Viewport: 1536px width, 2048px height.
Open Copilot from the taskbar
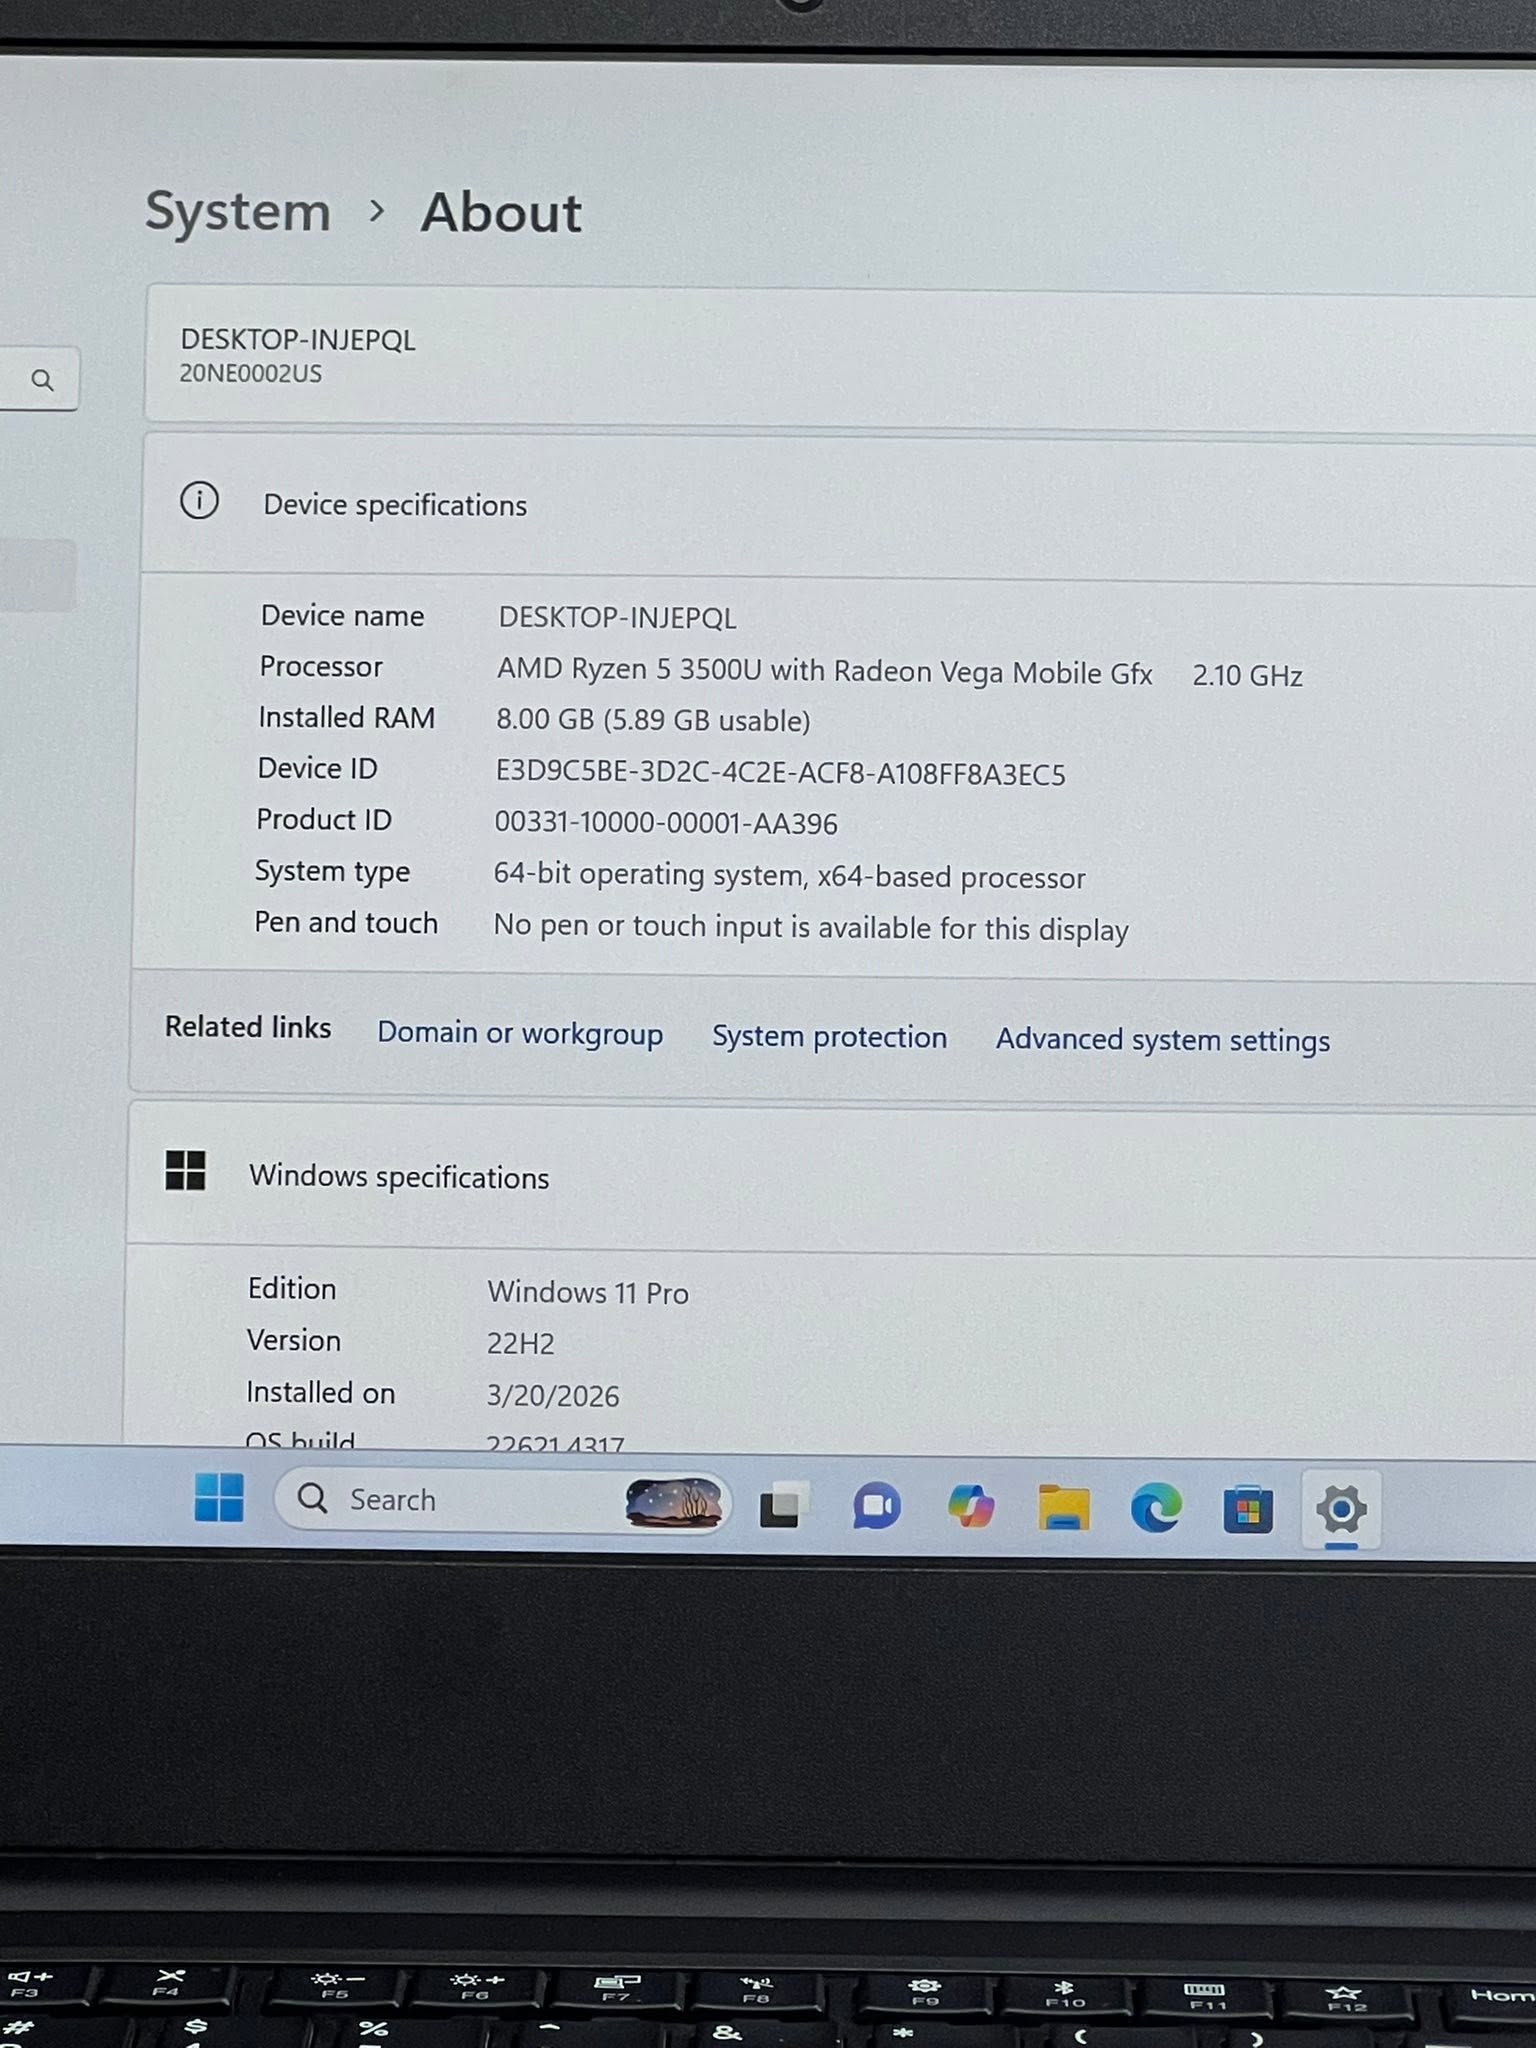tap(970, 1506)
